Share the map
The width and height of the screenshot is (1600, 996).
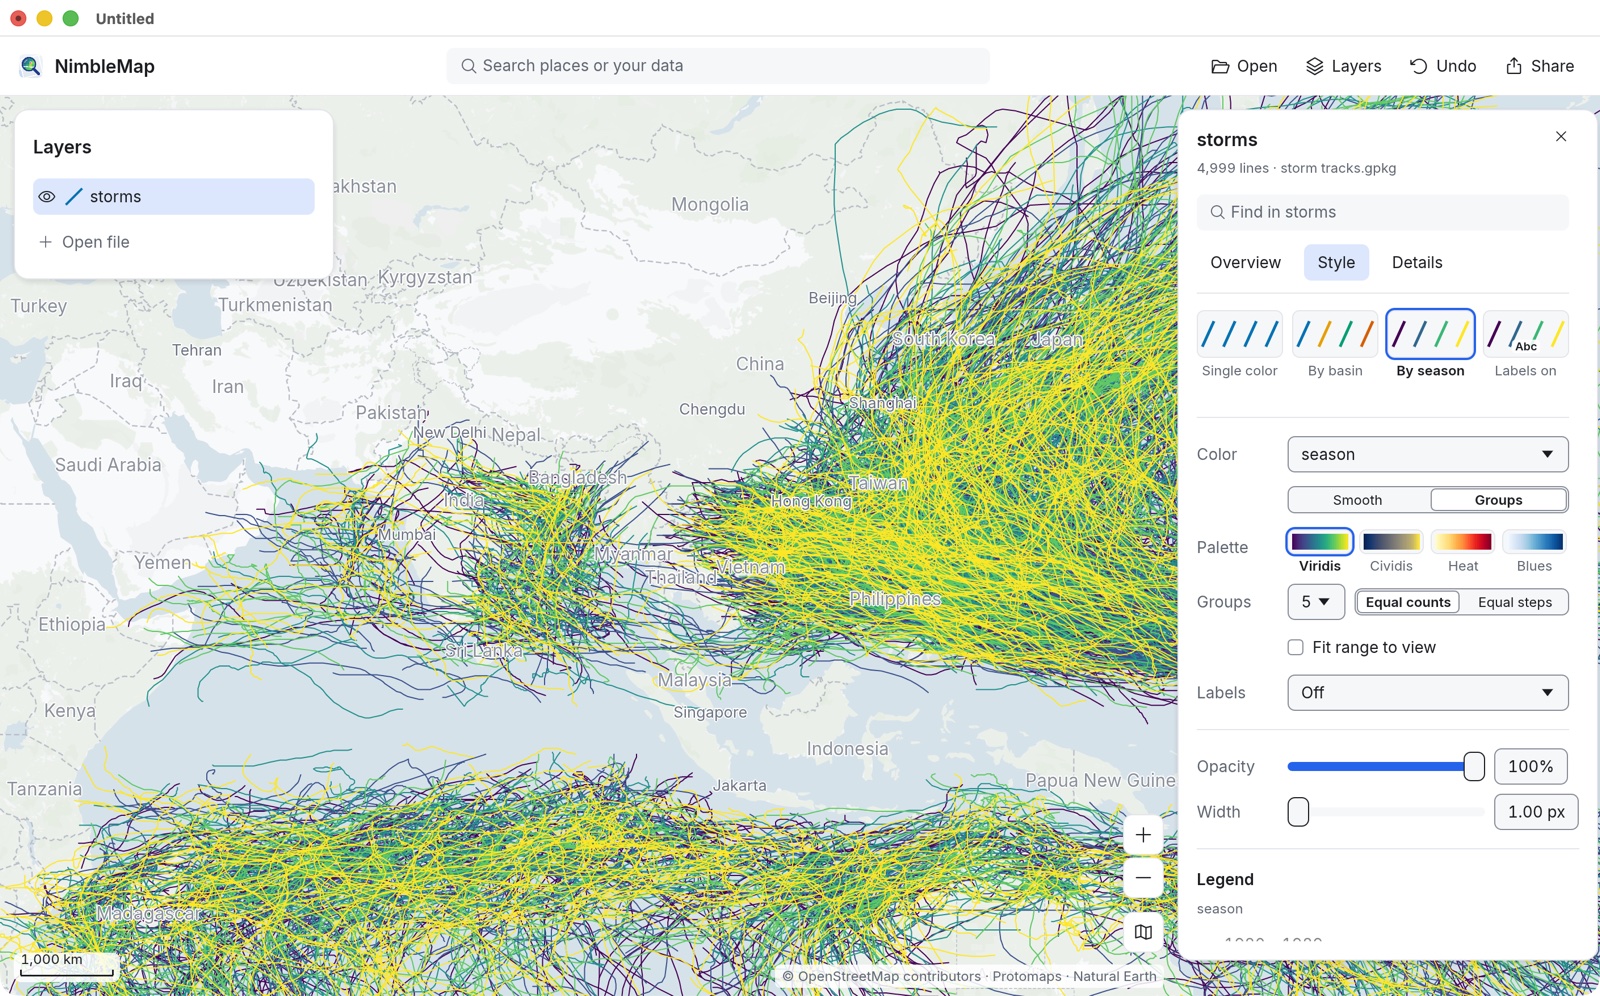point(1540,66)
